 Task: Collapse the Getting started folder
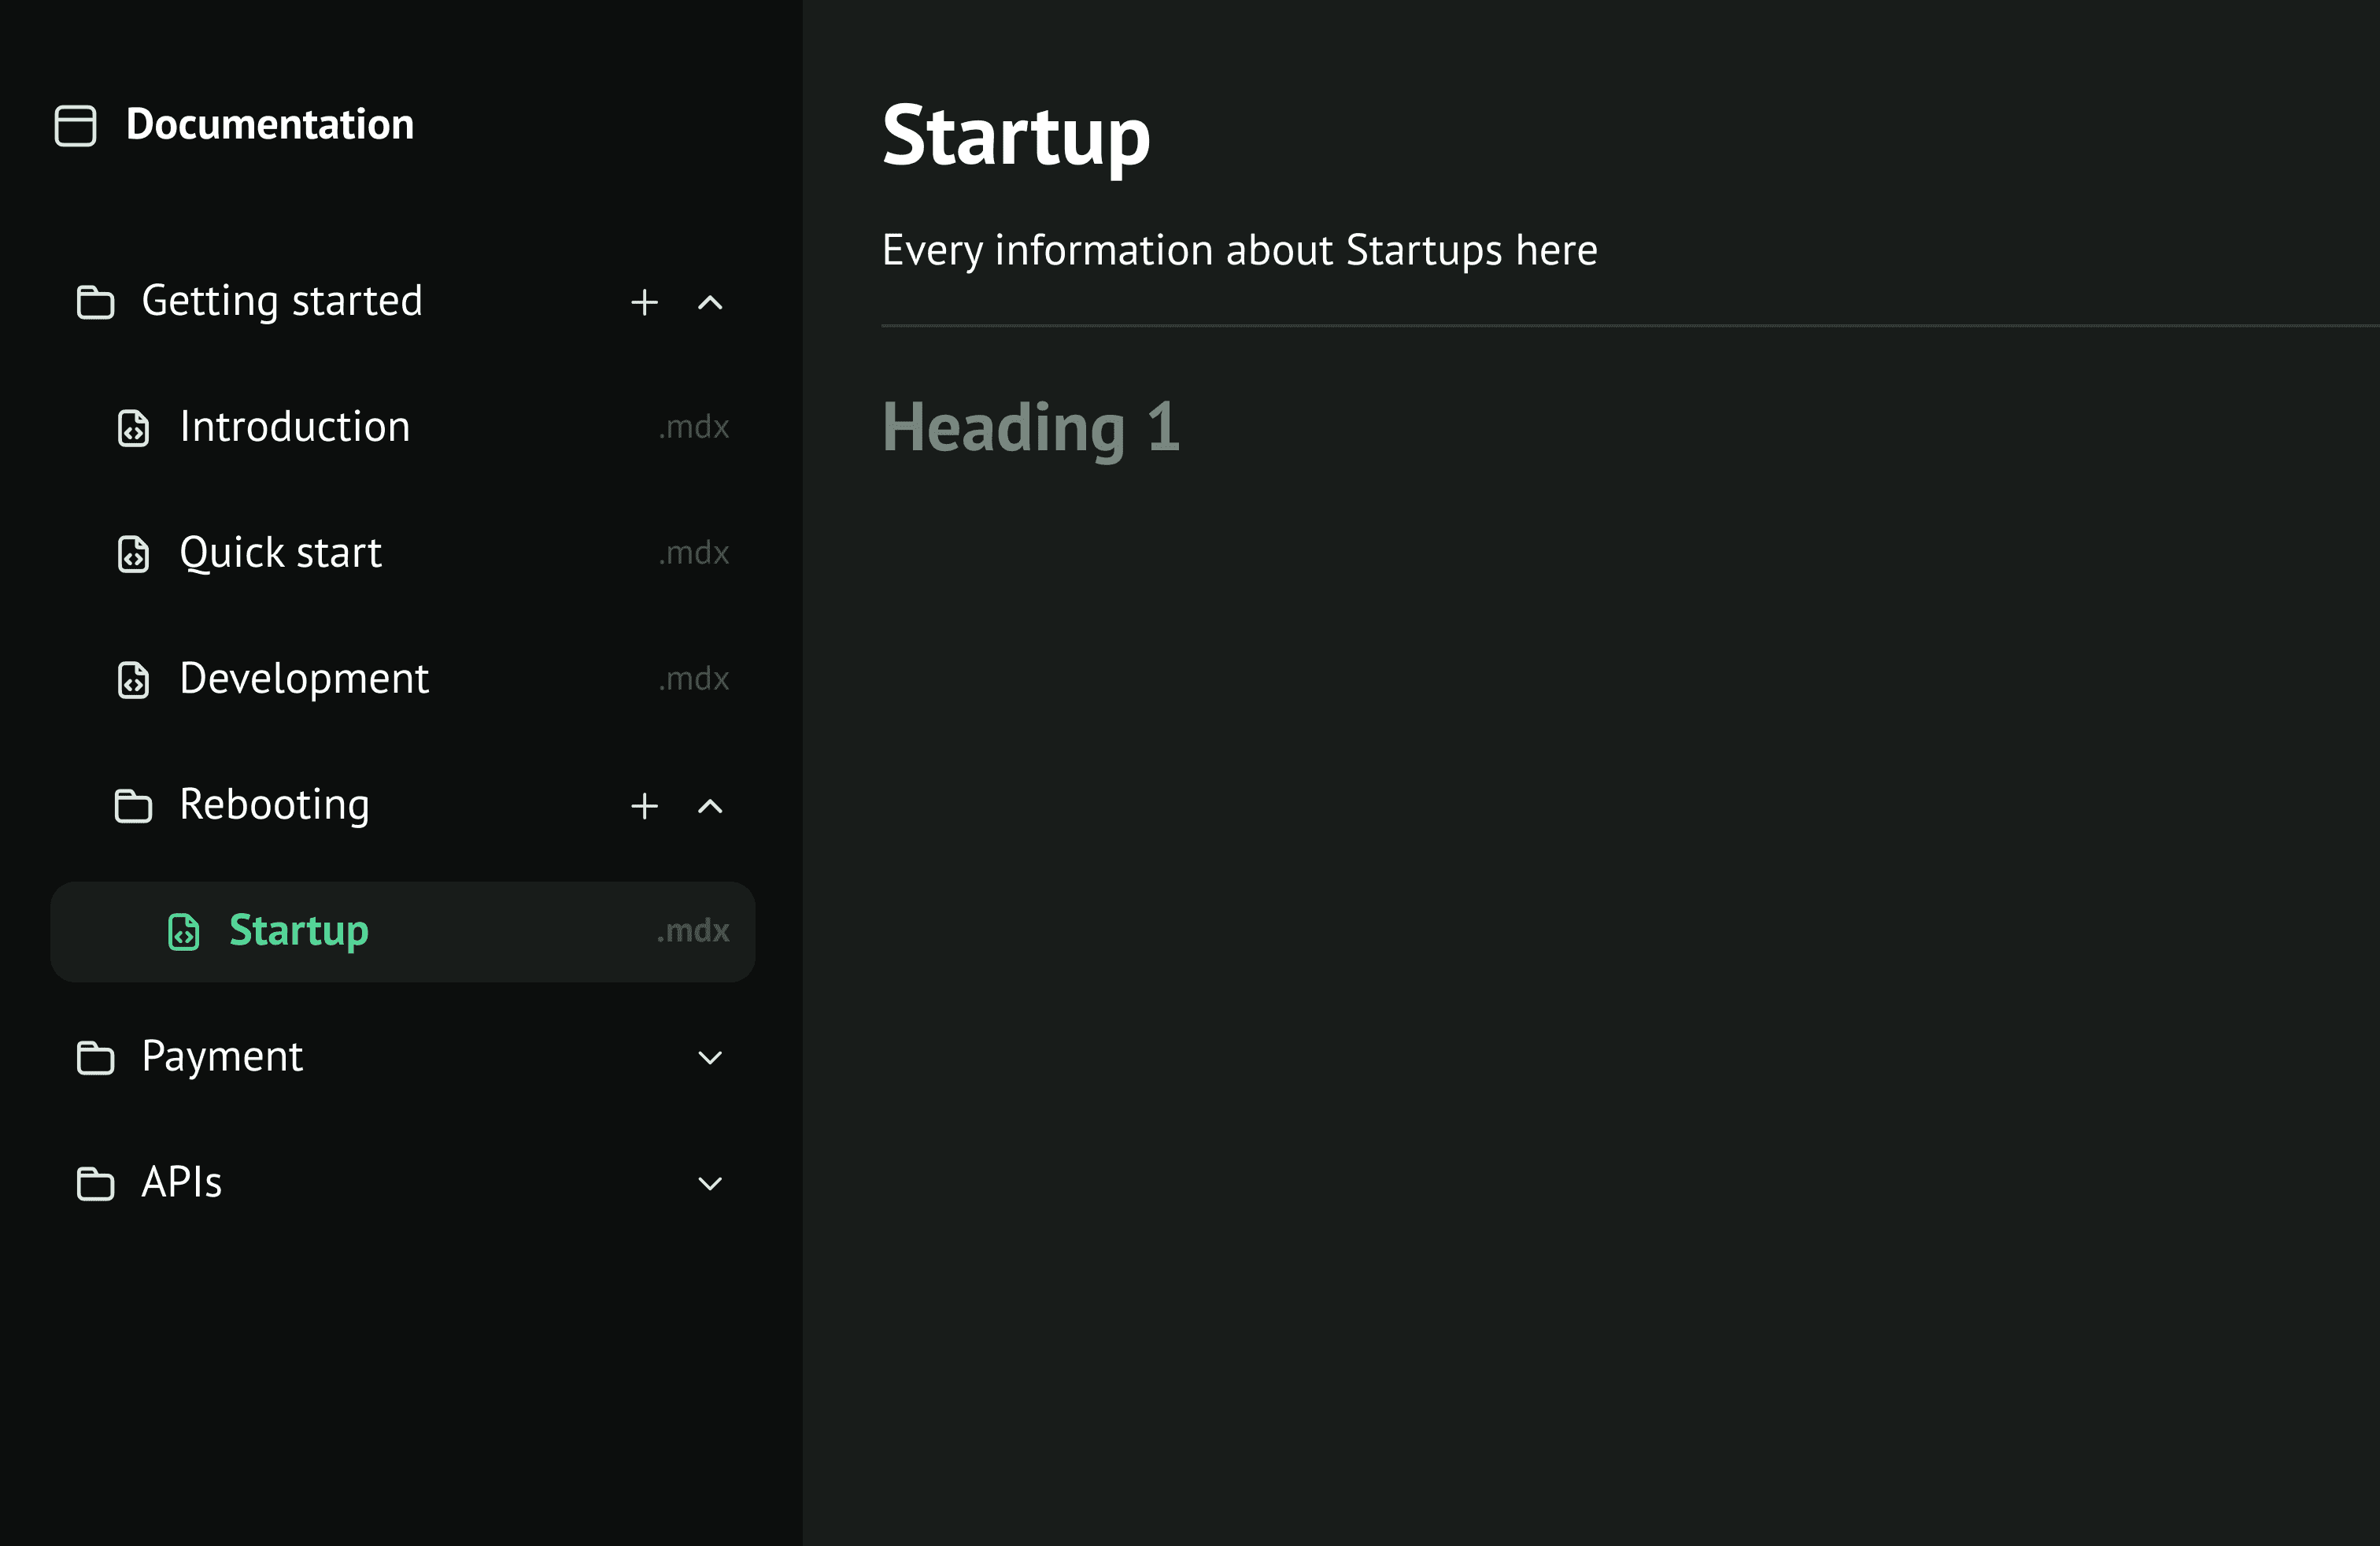pos(710,302)
